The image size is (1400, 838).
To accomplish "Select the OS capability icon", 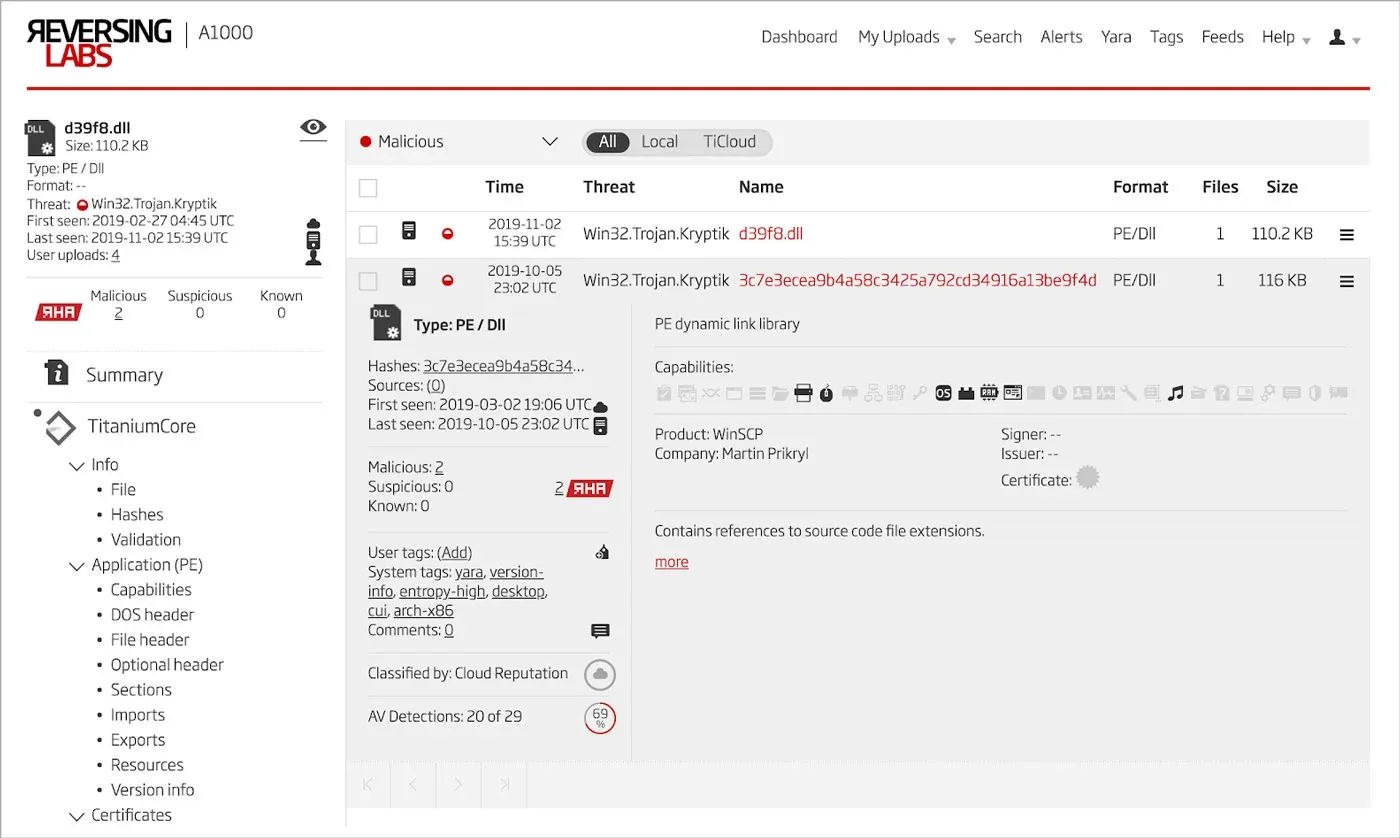I will click(x=942, y=393).
